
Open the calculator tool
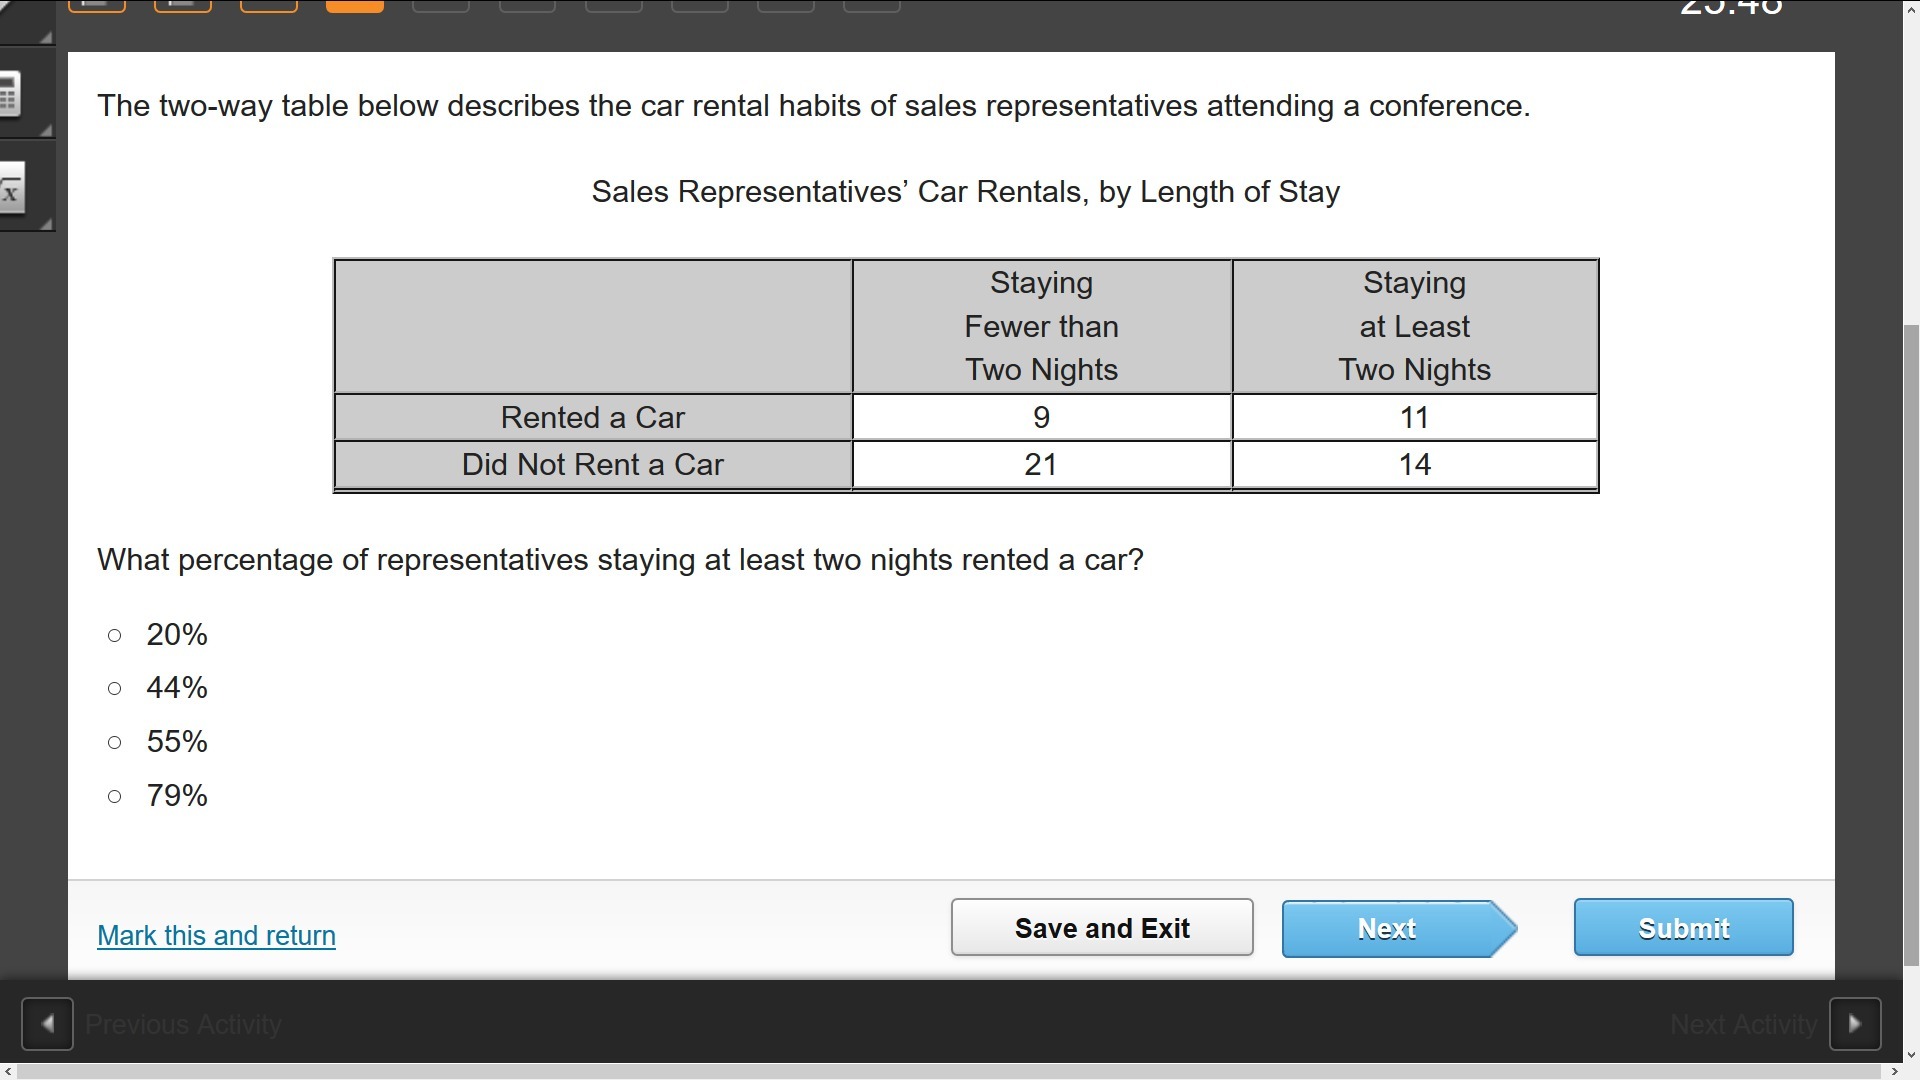point(10,95)
